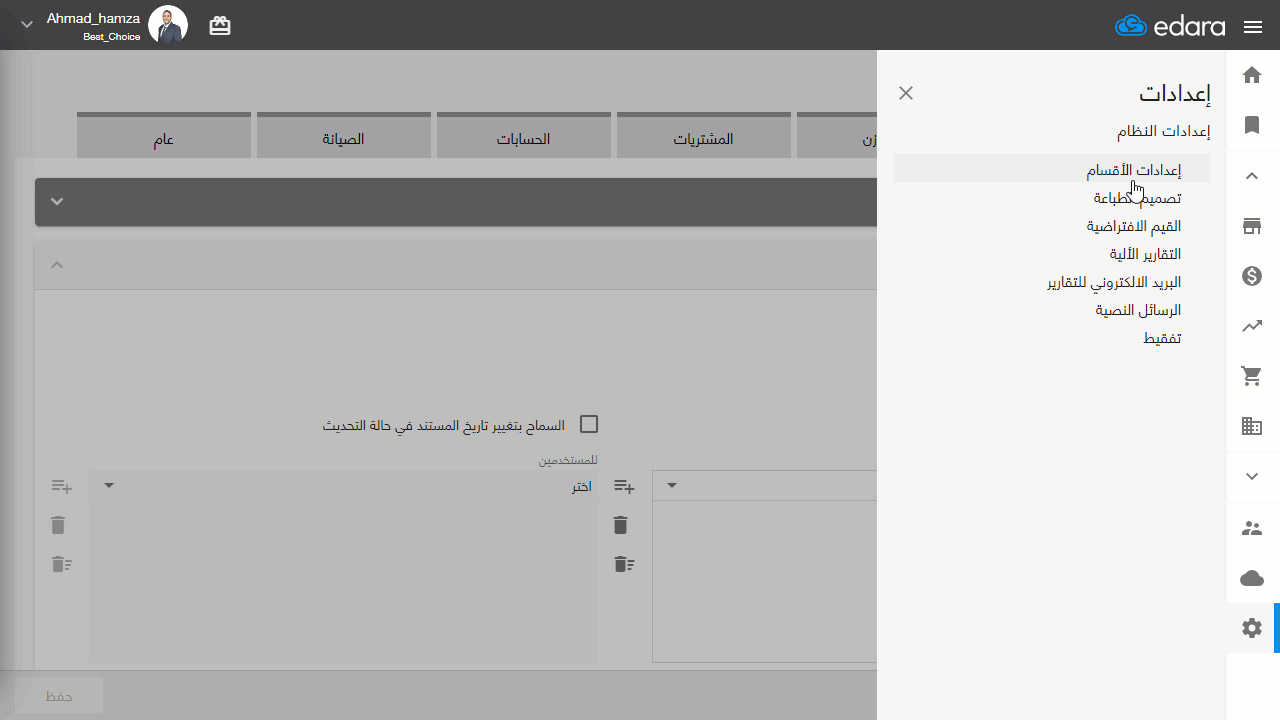This screenshot has height=720, width=1280.
Task: Expand the user account dropdown chevron
Action: click(27, 25)
